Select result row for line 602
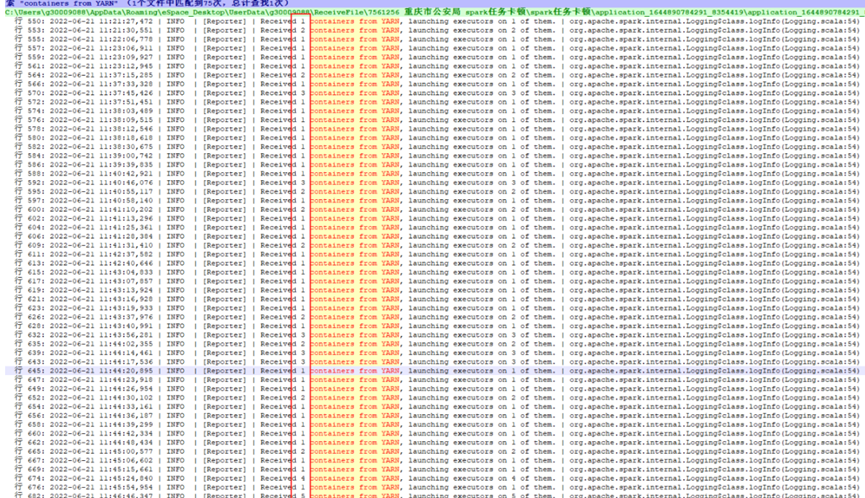 [435, 218]
